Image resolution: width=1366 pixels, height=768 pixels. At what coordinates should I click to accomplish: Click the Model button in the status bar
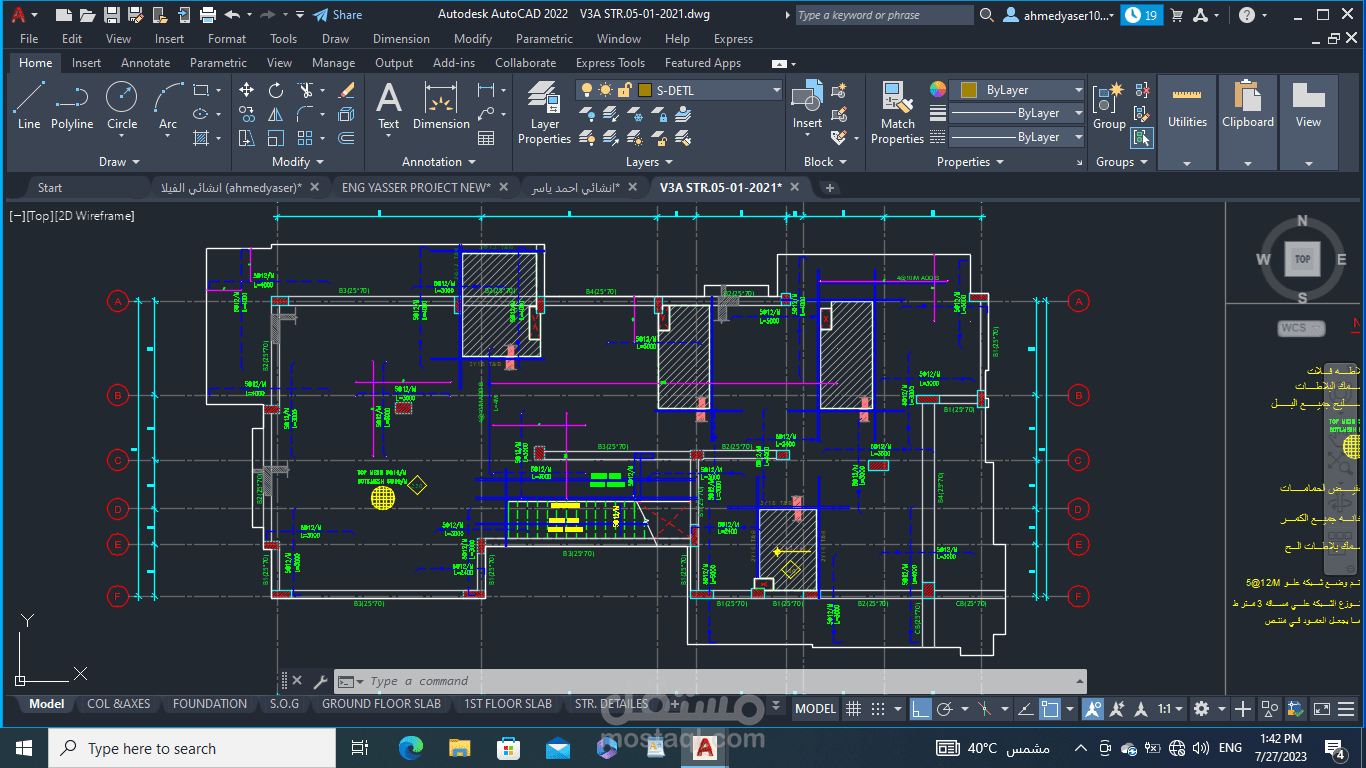(815, 708)
